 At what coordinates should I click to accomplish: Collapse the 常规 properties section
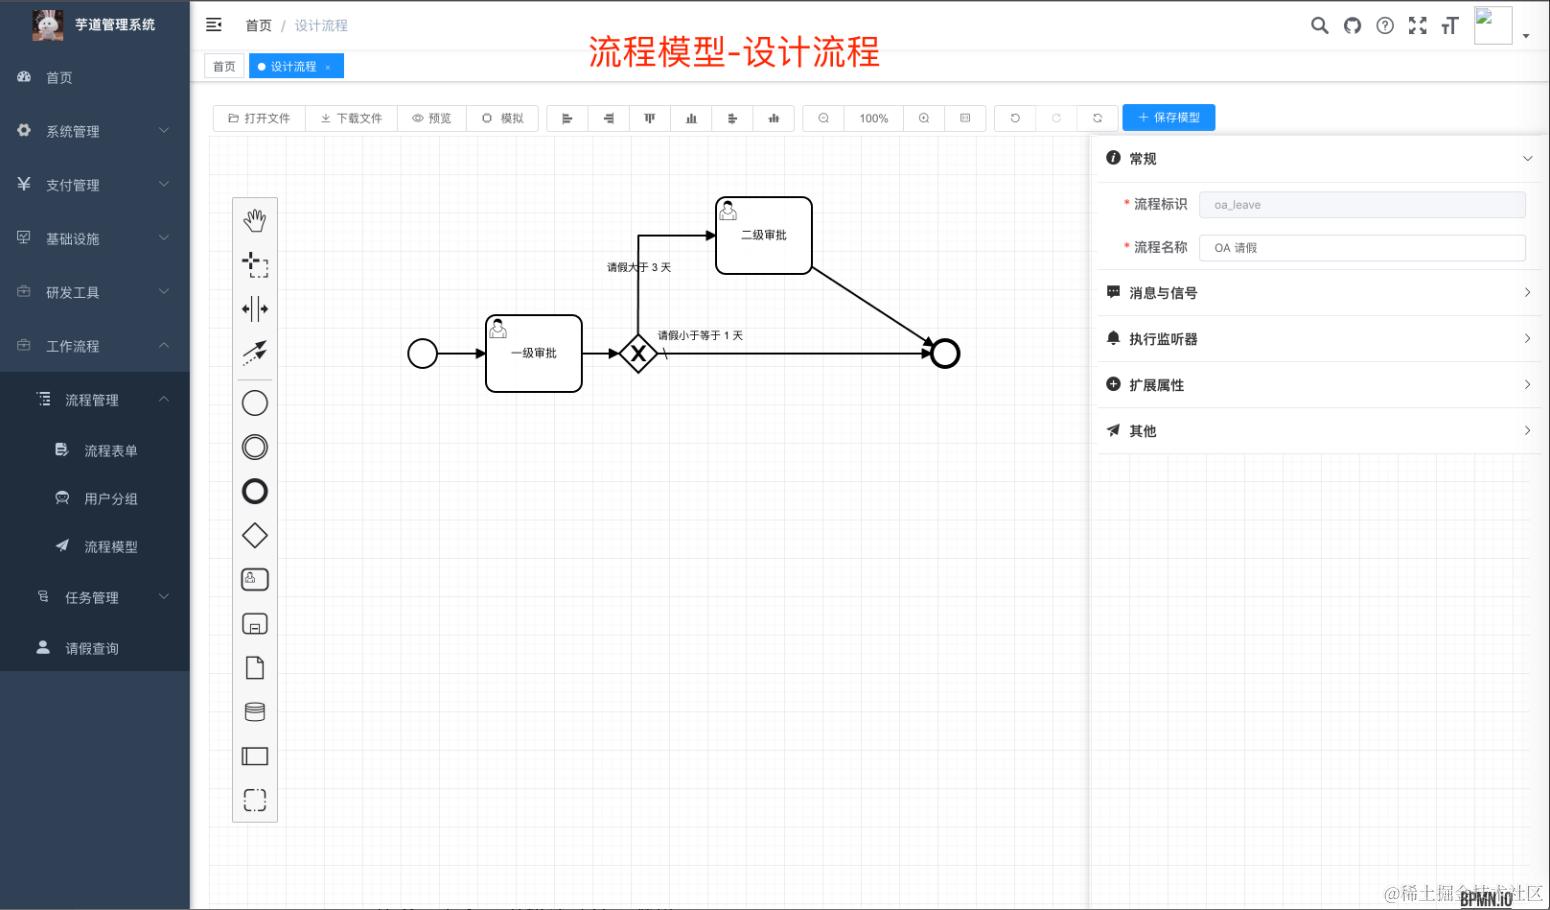(1319, 158)
